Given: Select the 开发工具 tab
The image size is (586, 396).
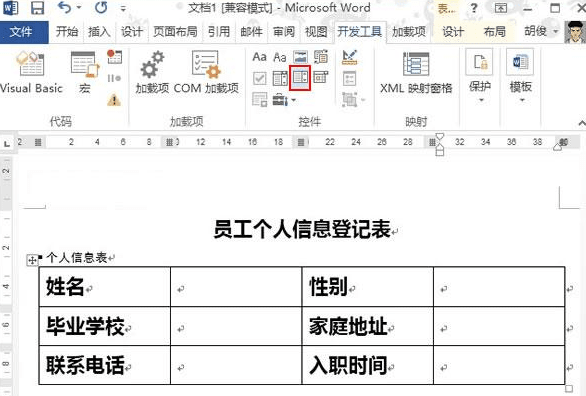Looking at the screenshot, I should (360, 31).
